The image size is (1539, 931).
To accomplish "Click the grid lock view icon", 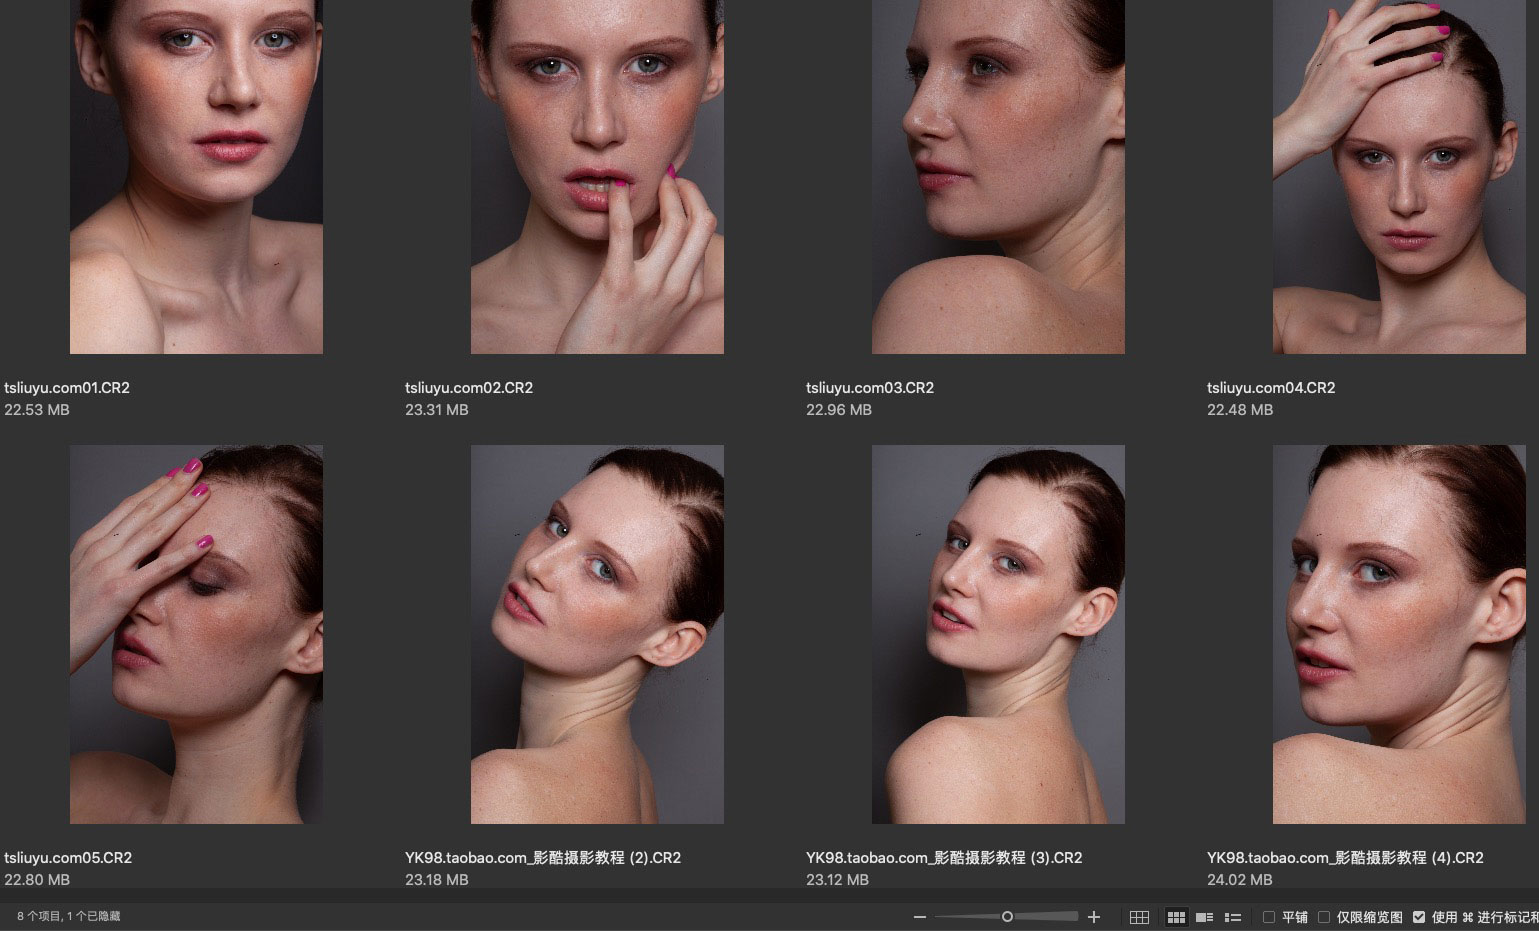I will (x=1139, y=917).
